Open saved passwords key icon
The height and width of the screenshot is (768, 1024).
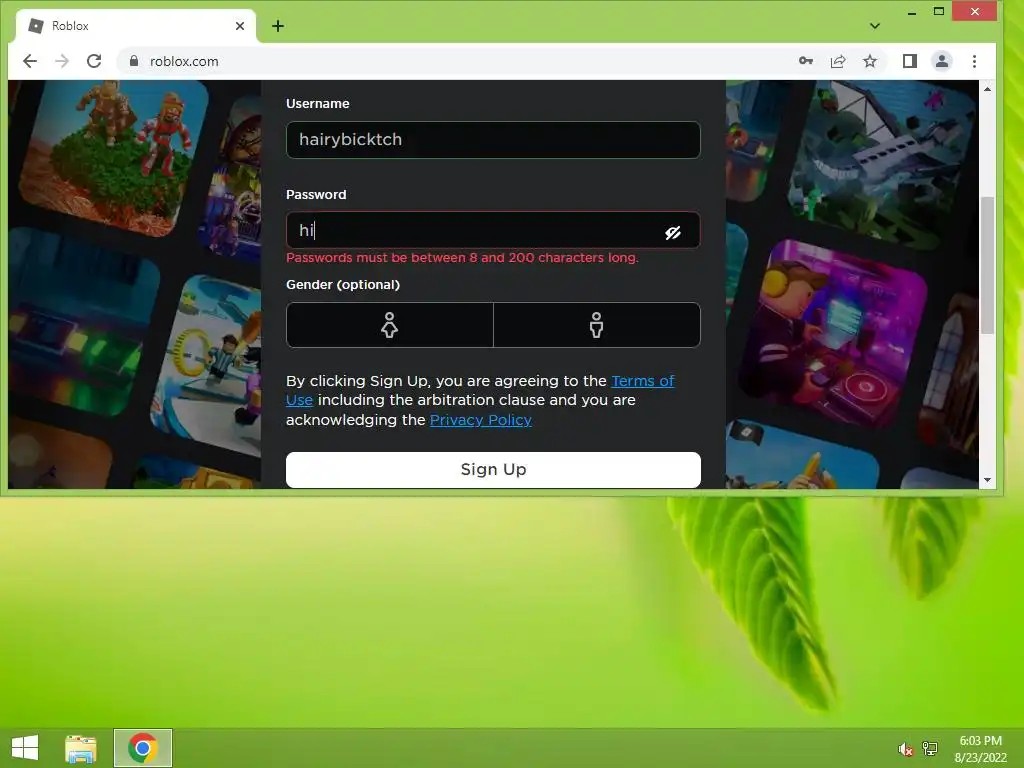(806, 61)
